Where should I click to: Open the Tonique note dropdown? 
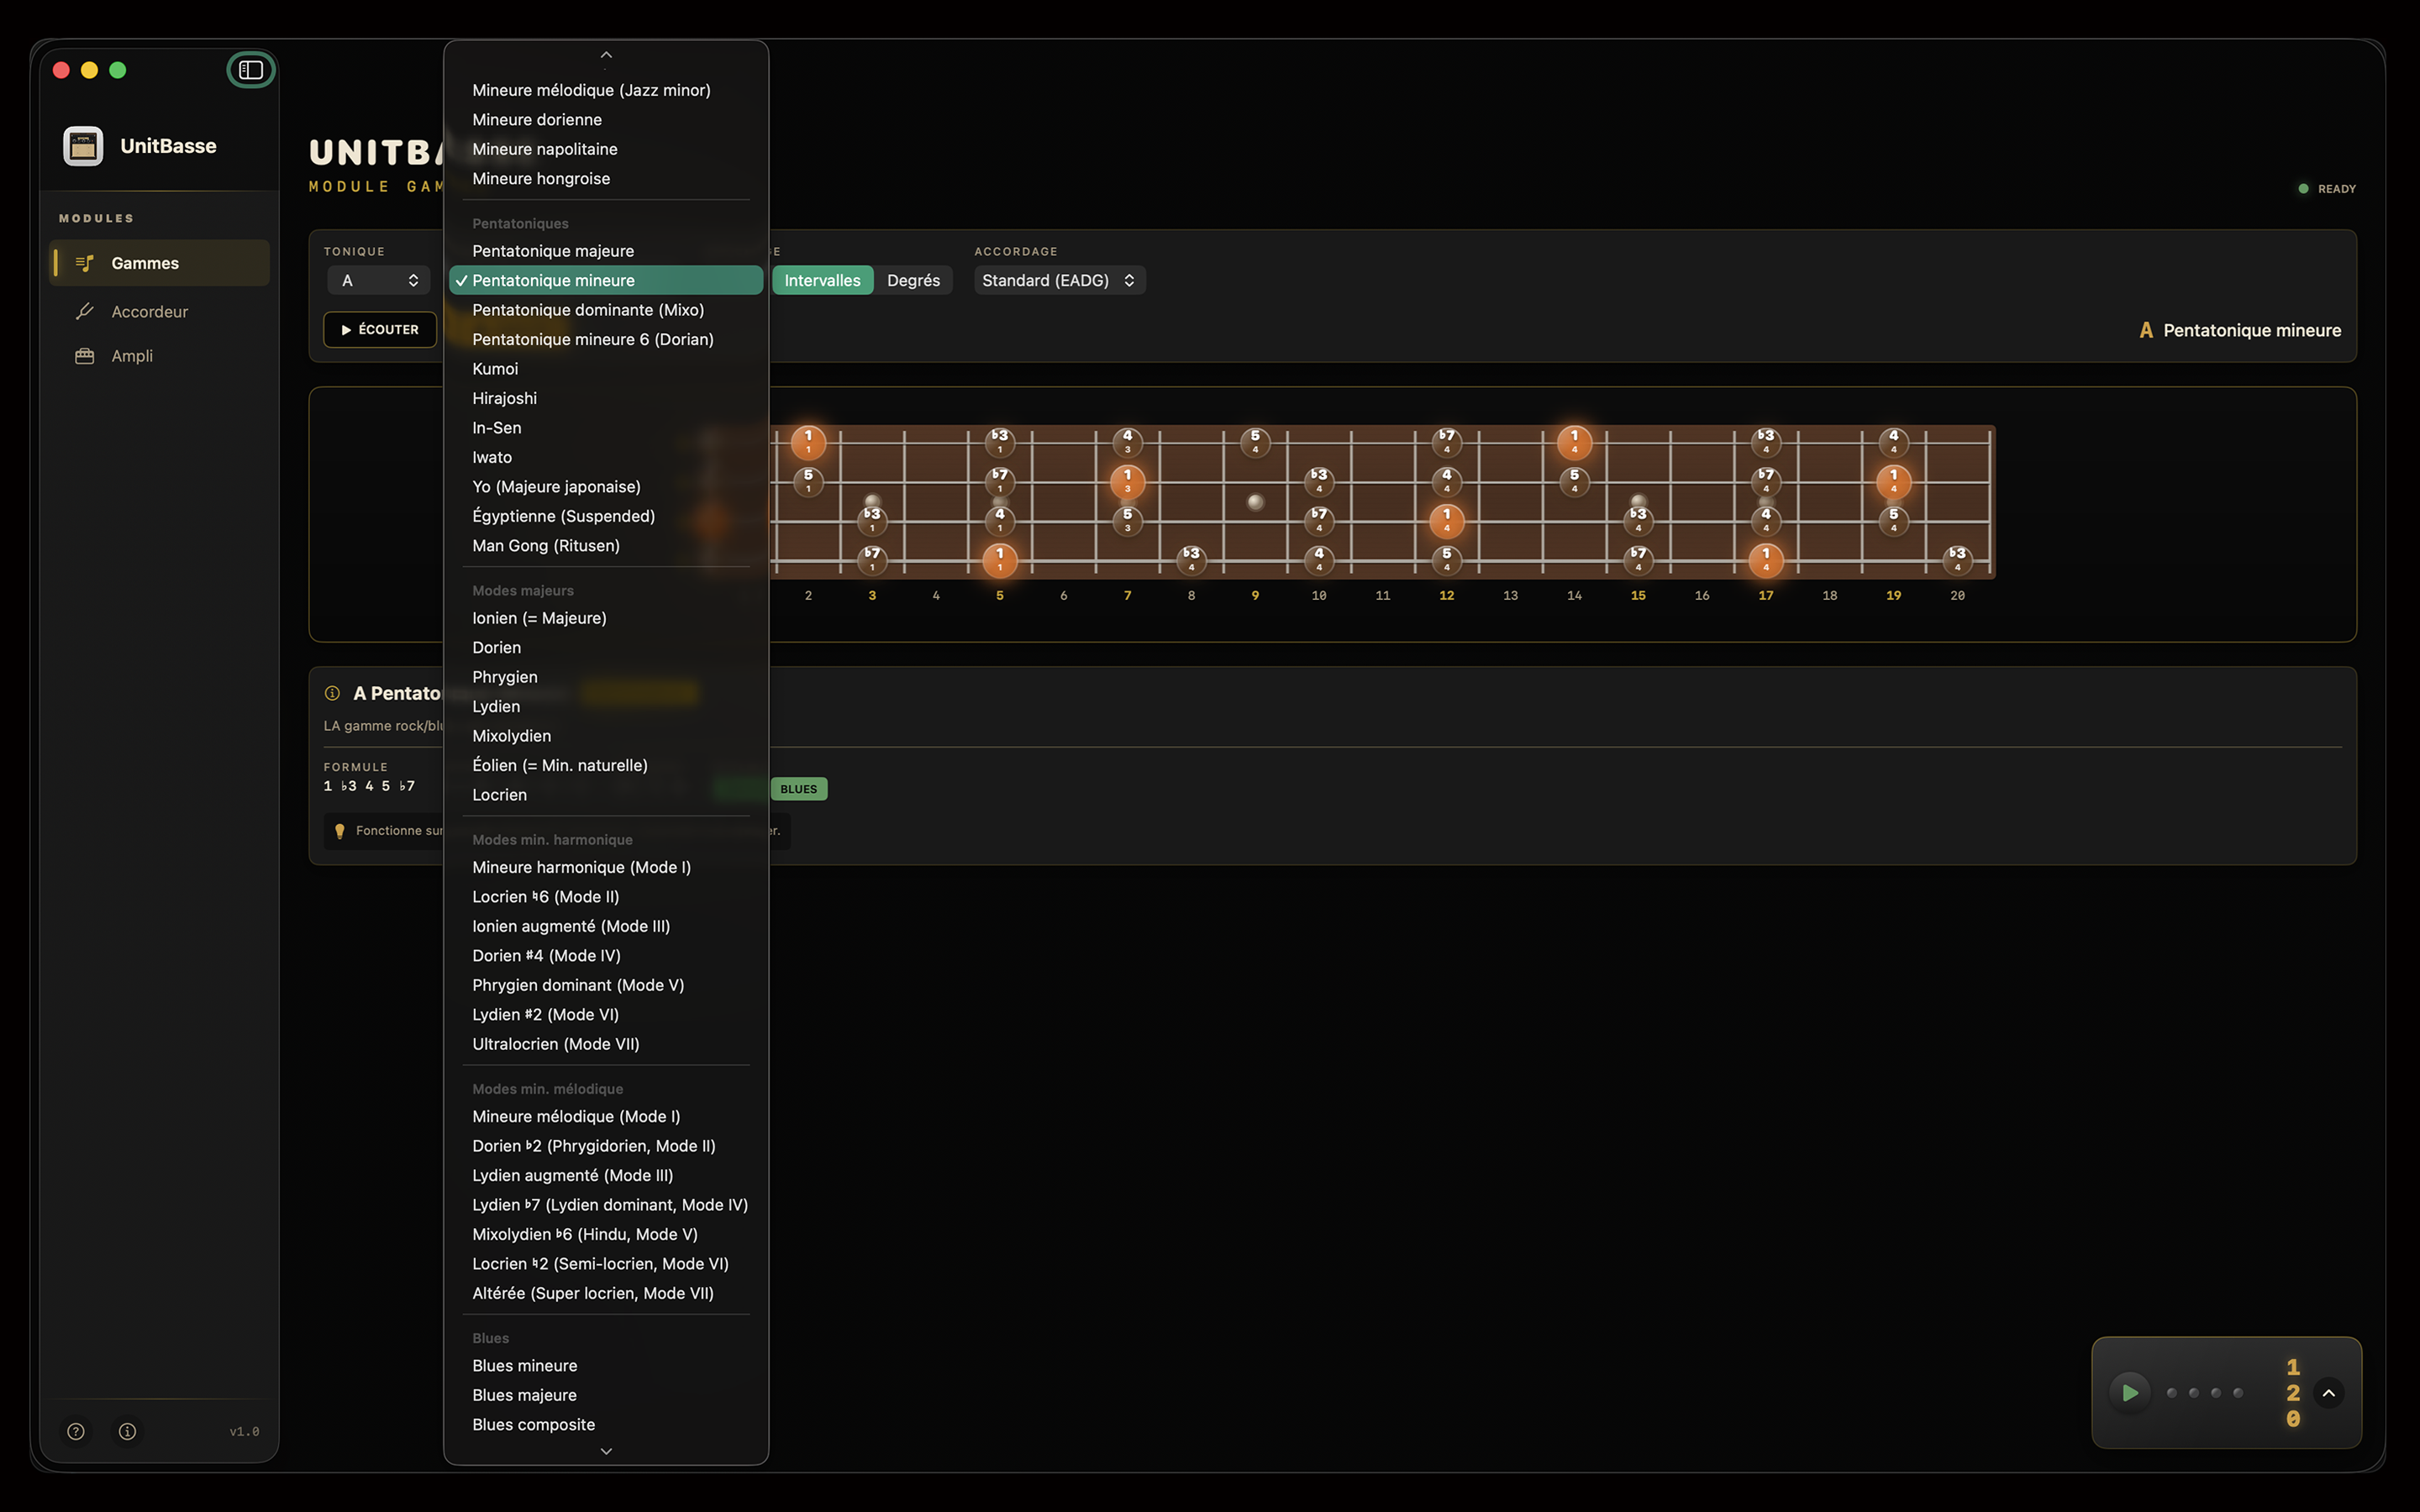pos(378,280)
